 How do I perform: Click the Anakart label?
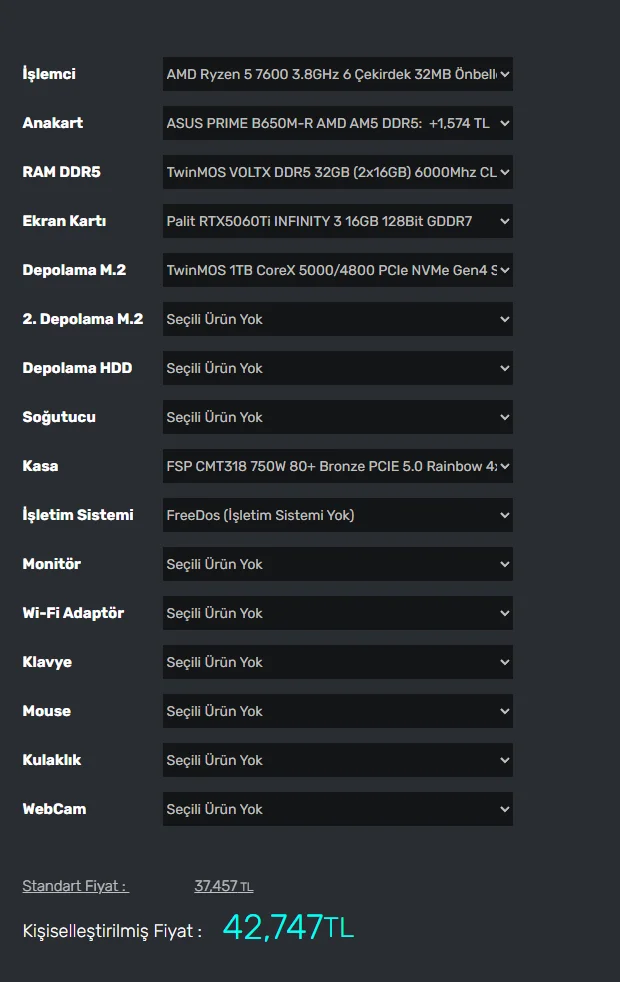click(53, 123)
